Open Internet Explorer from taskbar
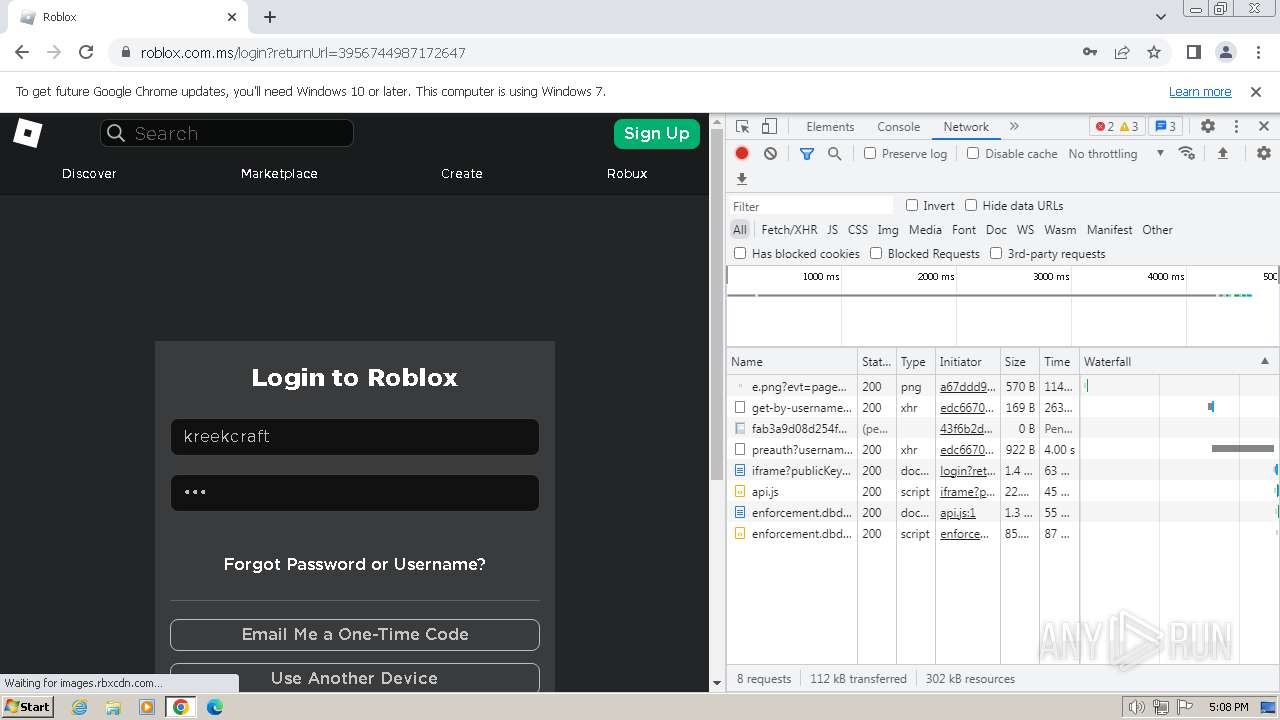1280x720 pixels. tap(79, 707)
